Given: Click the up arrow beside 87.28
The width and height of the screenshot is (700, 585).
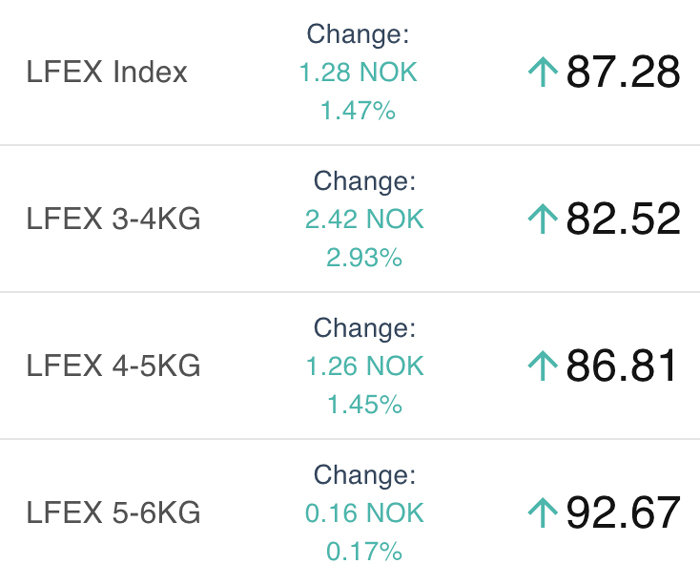Looking at the screenshot, I should point(542,72).
